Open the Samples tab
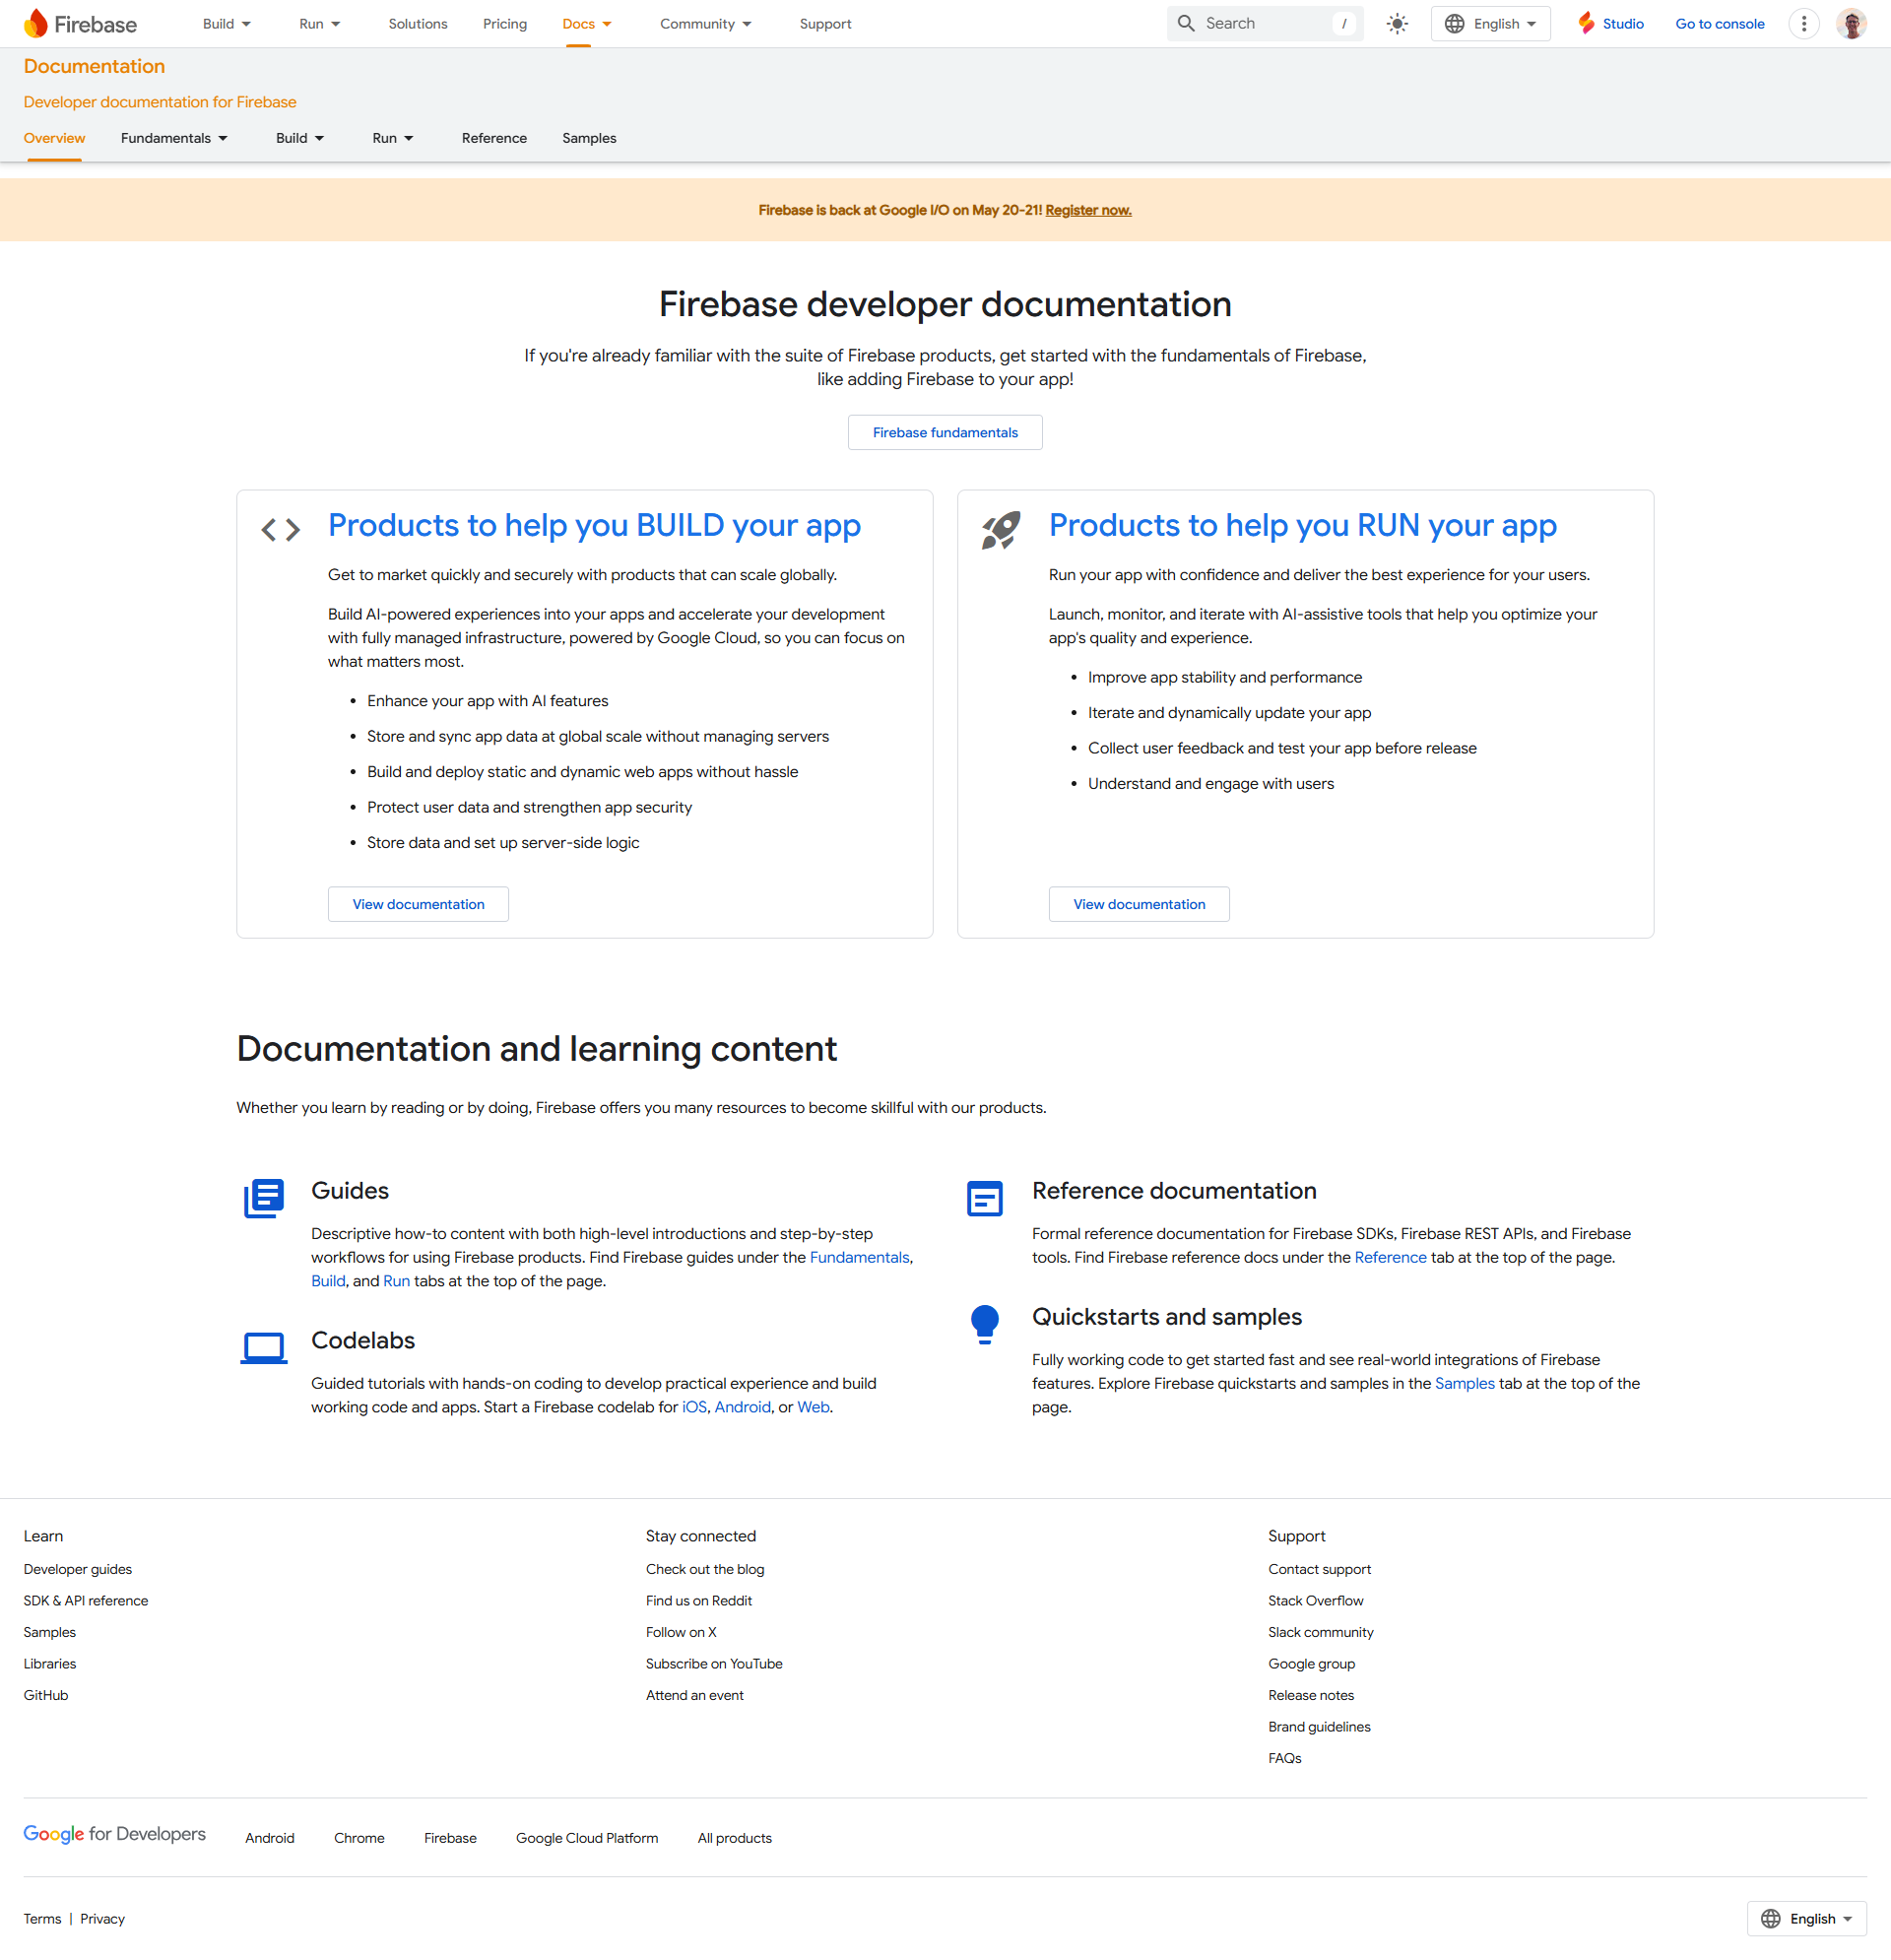Screen dimensions: 1891x1960 (589, 138)
